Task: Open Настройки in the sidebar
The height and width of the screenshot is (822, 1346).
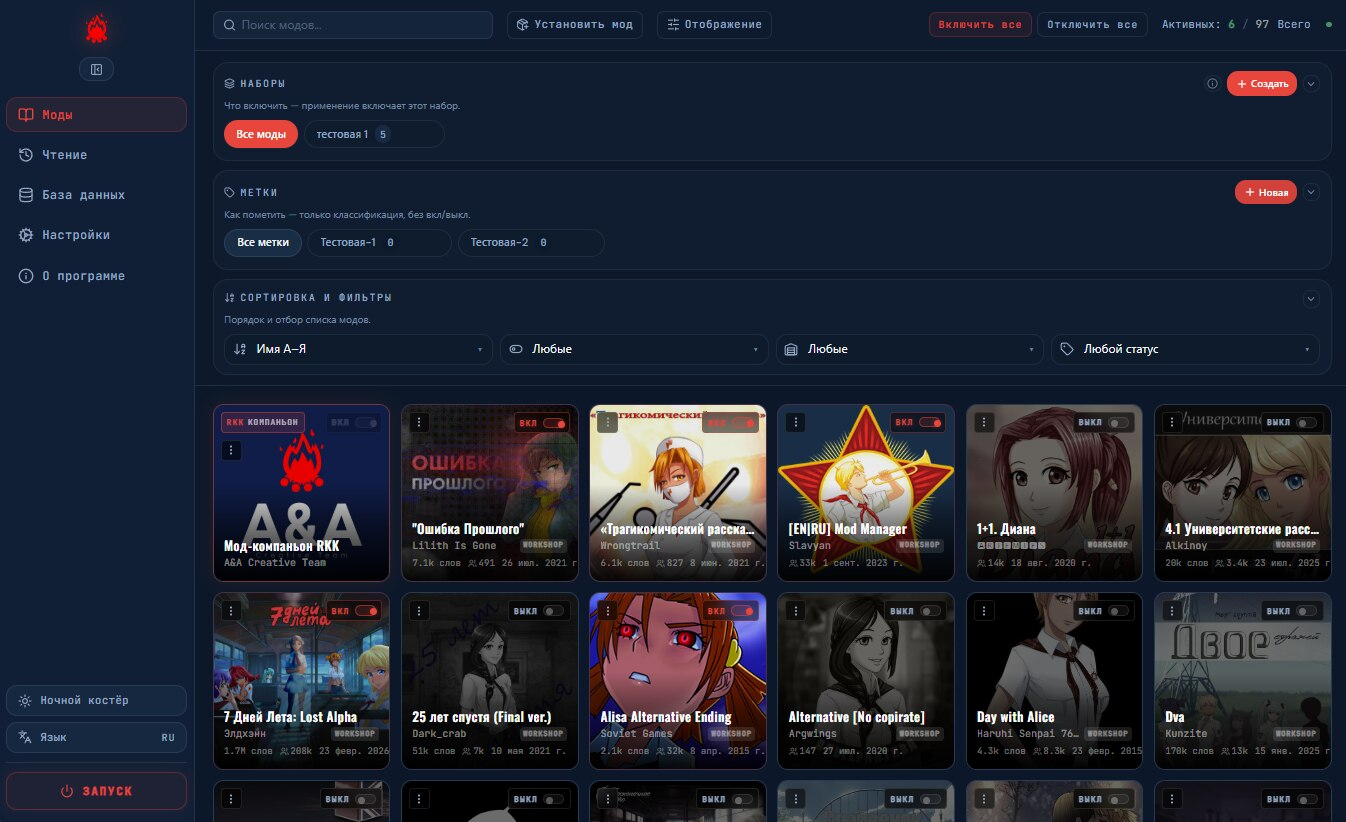Action: (96, 235)
